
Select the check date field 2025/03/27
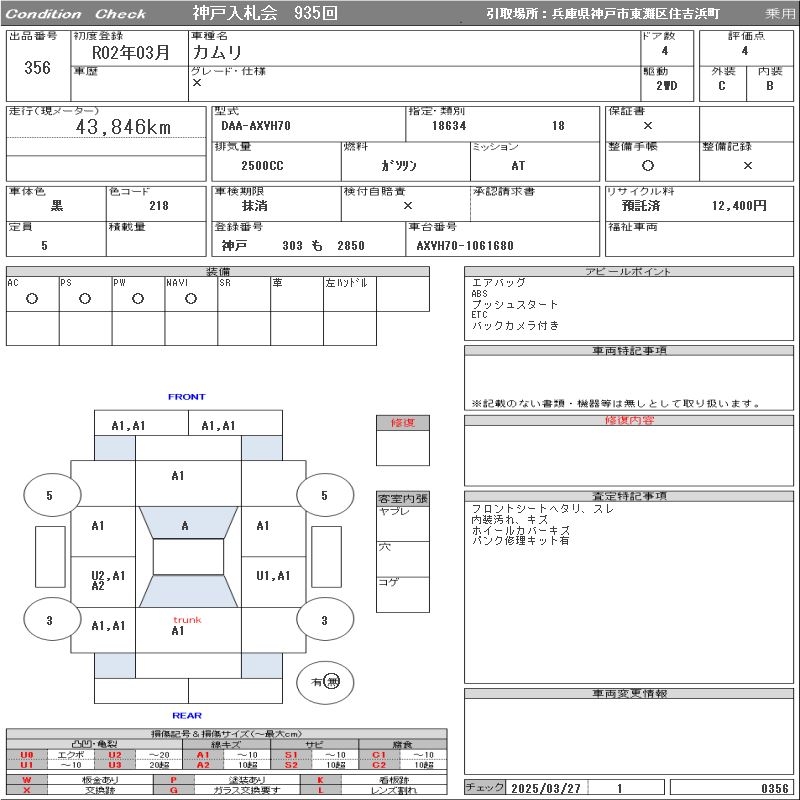point(545,788)
